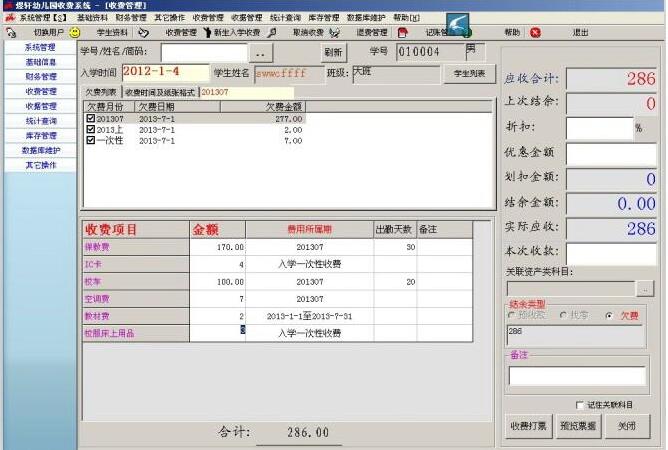The height and width of the screenshot is (450, 668).
Task: Click the '..' browse button beside the search field
Action: [260, 53]
